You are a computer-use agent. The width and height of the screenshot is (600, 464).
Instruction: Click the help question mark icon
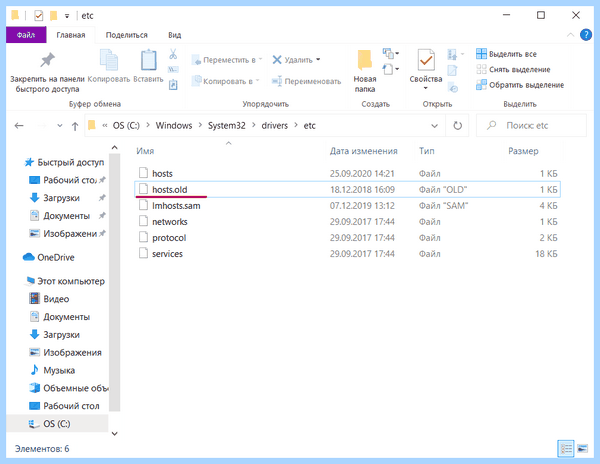pos(585,35)
